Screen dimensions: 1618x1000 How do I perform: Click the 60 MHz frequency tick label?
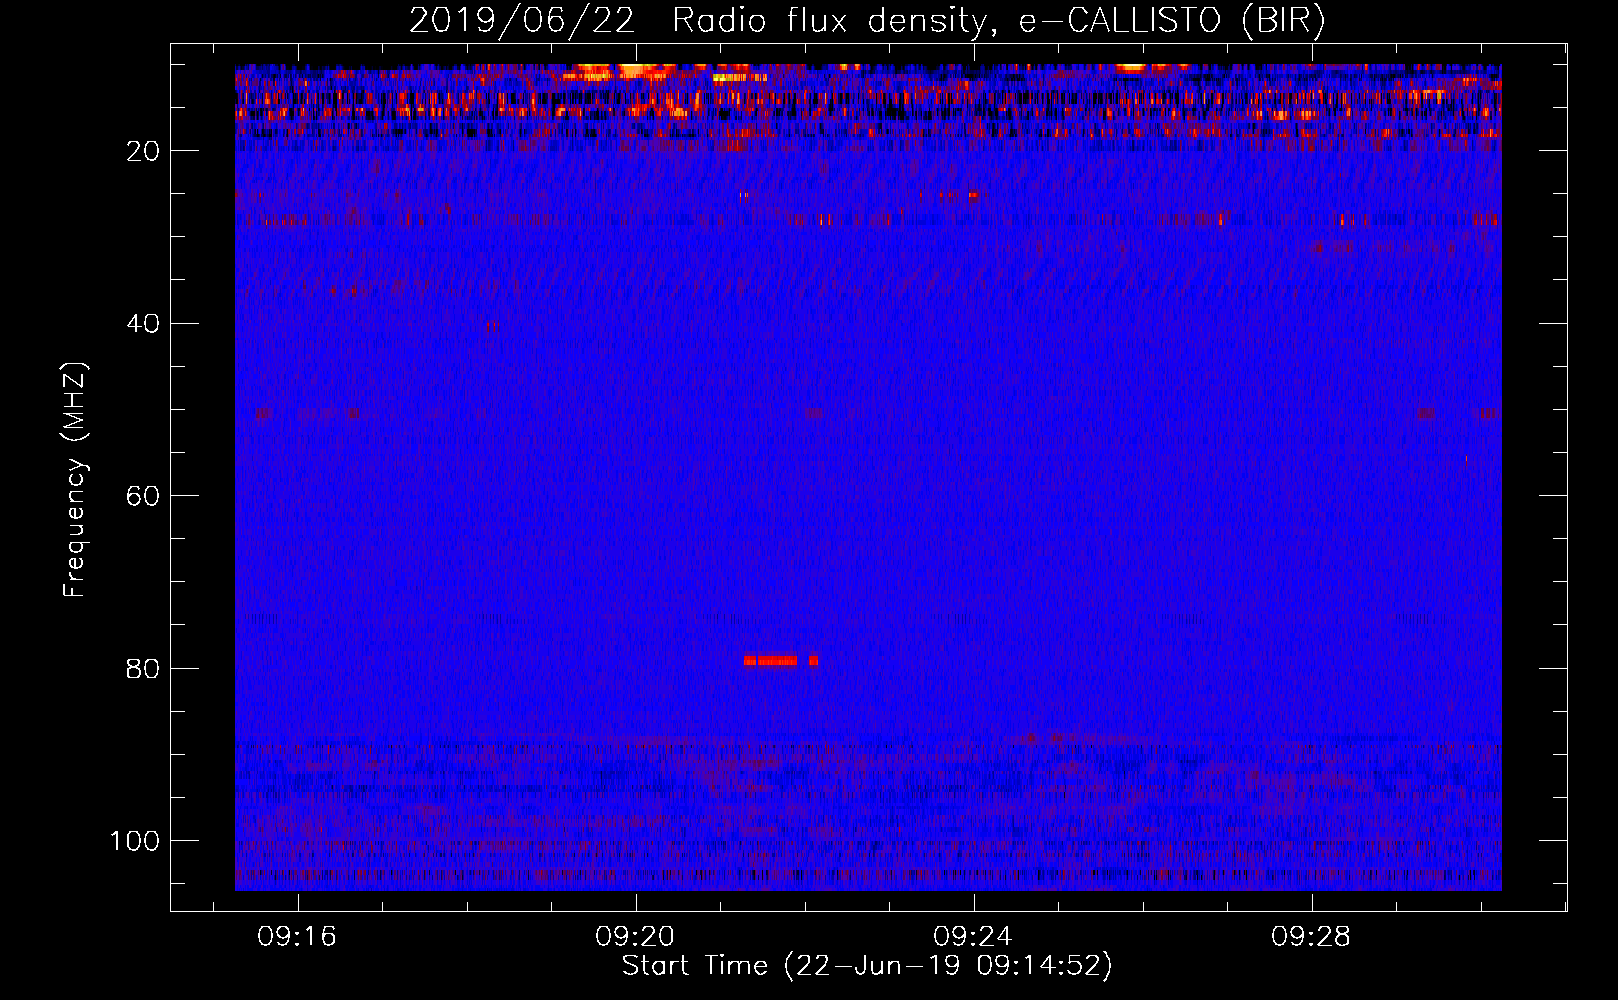pyautogui.click(x=144, y=496)
